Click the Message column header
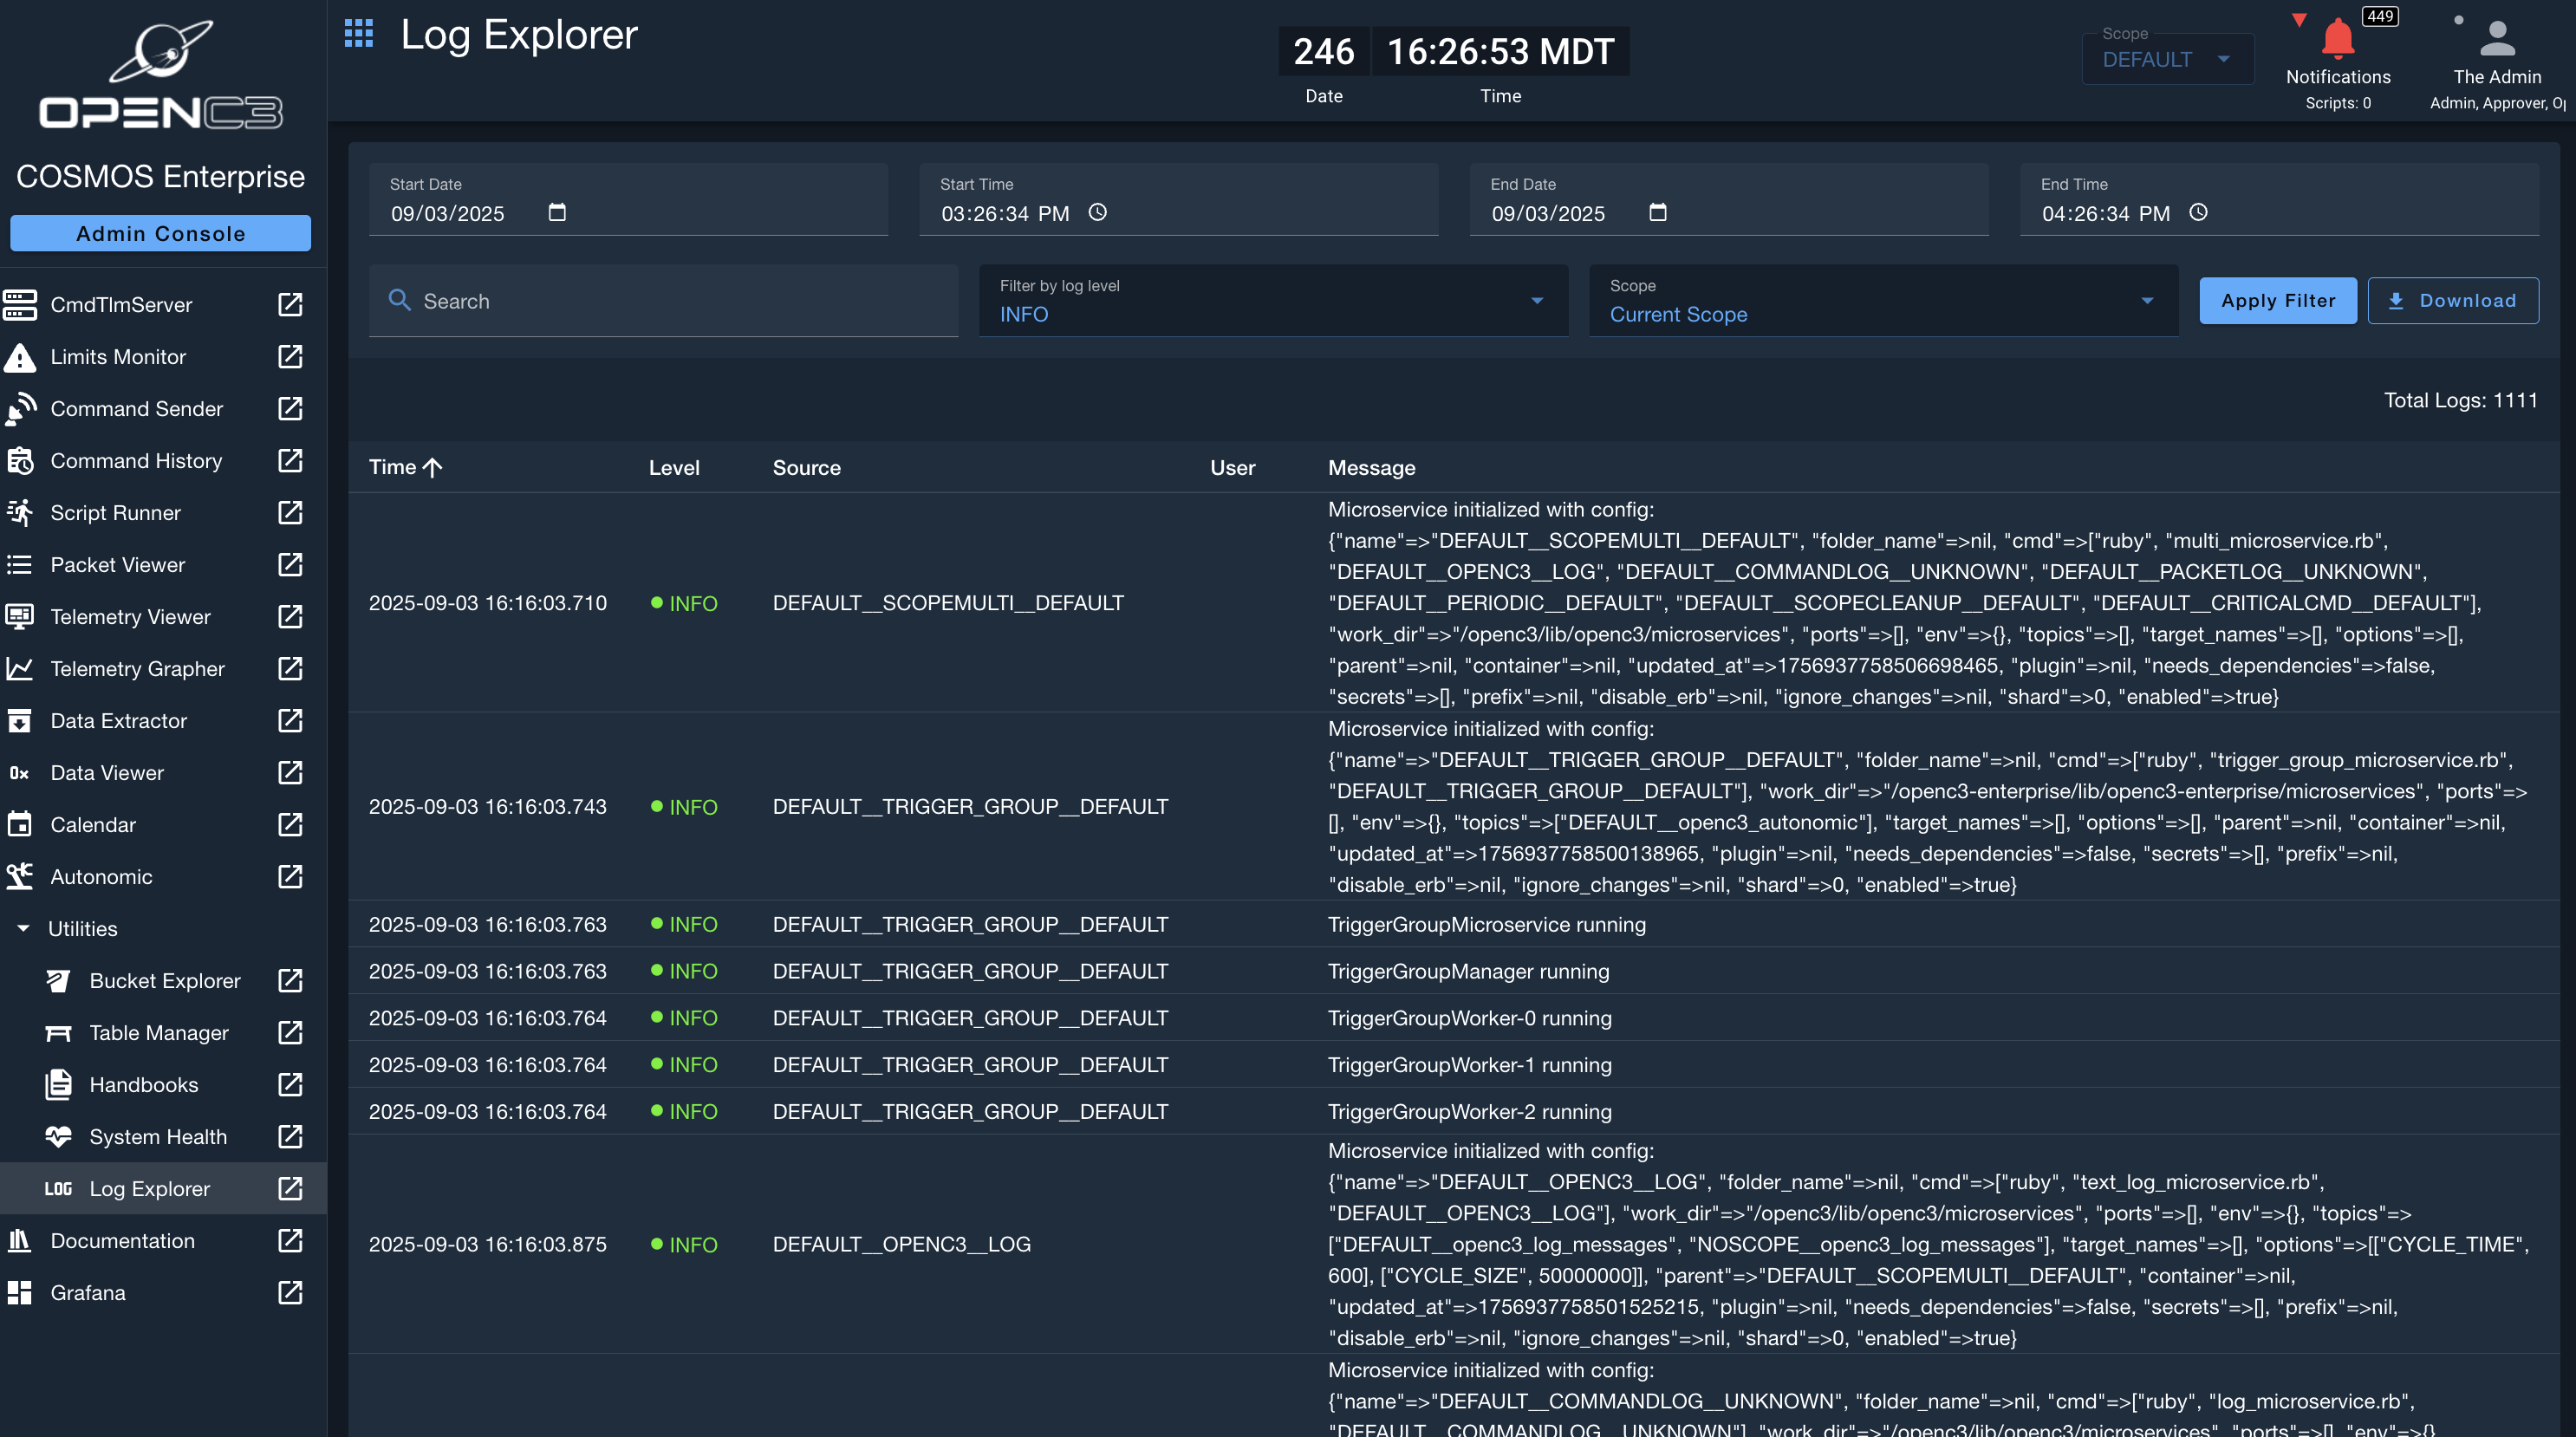This screenshot has height=1437, width=2576. 1371,468
